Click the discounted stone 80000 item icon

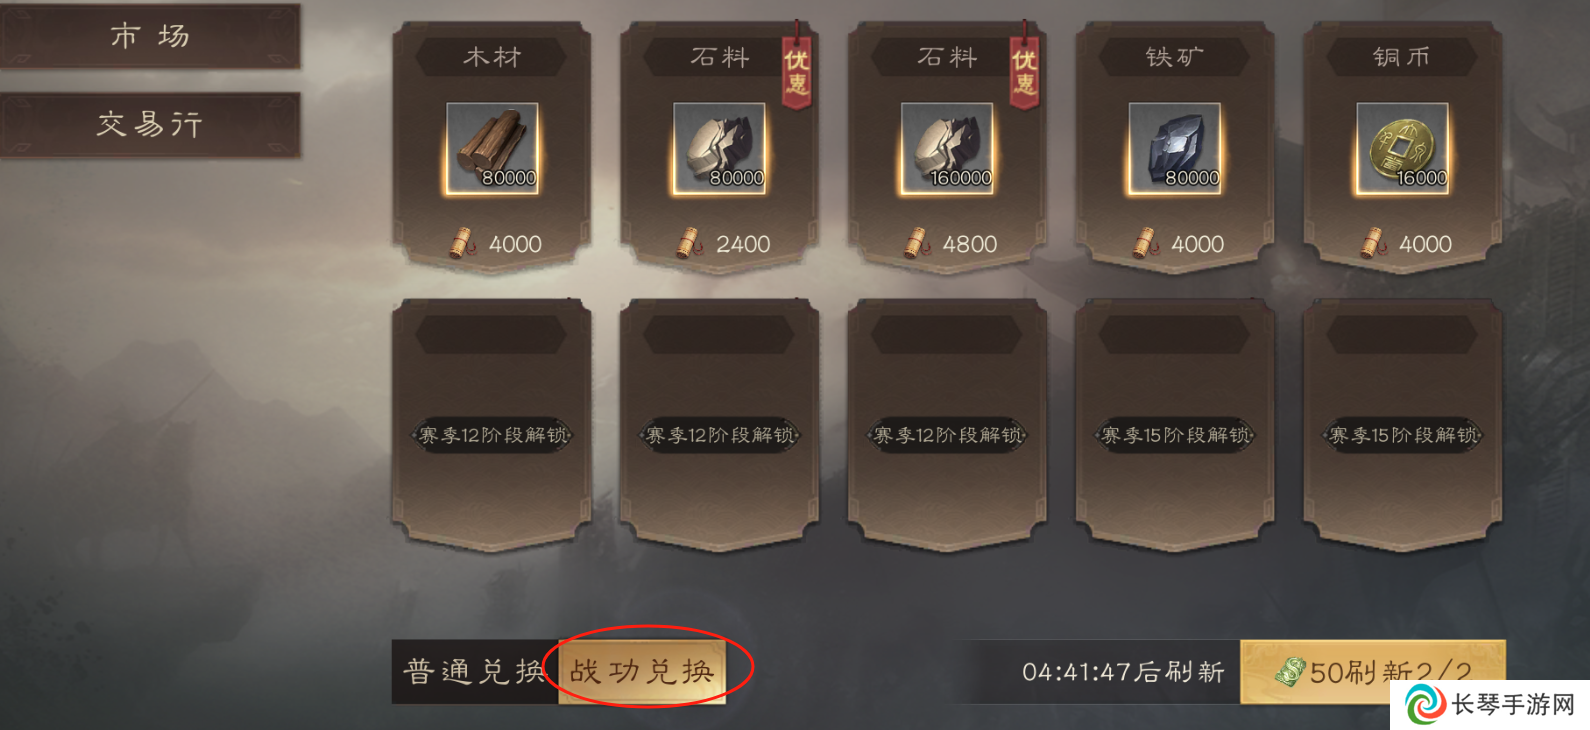point(719,148)
